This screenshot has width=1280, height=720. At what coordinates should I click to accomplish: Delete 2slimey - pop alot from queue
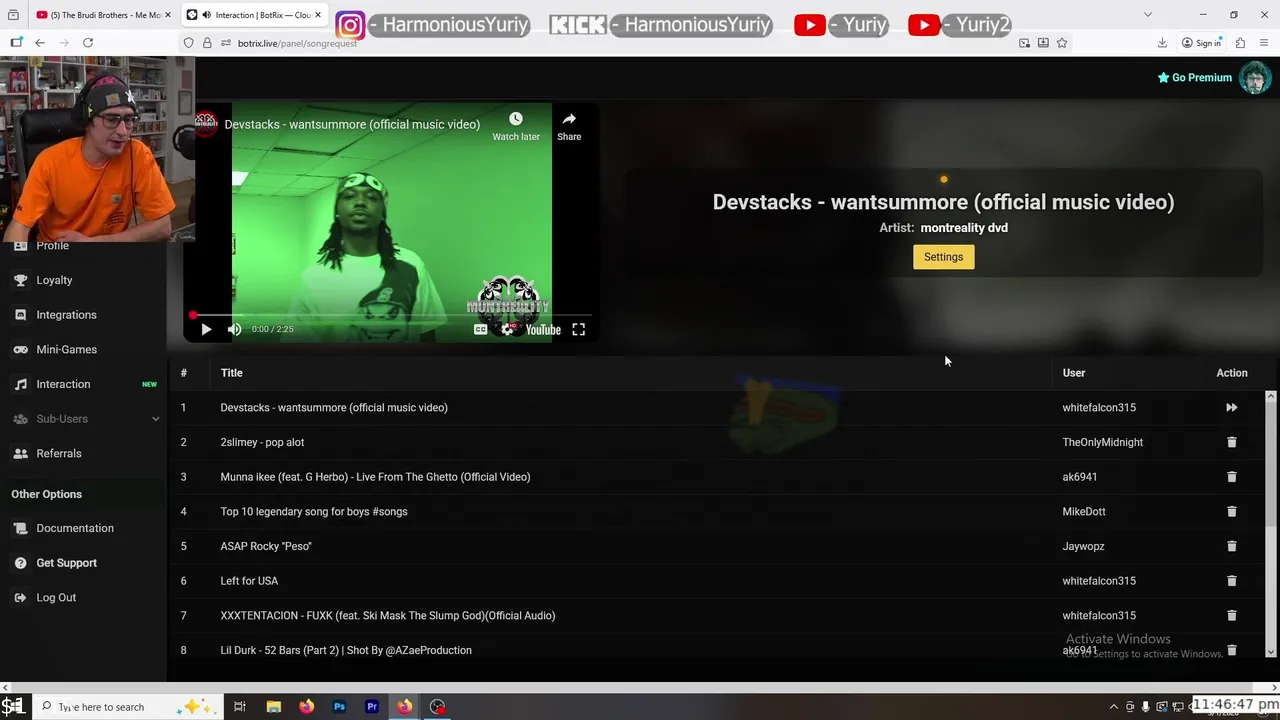(x=1231, y=442)
